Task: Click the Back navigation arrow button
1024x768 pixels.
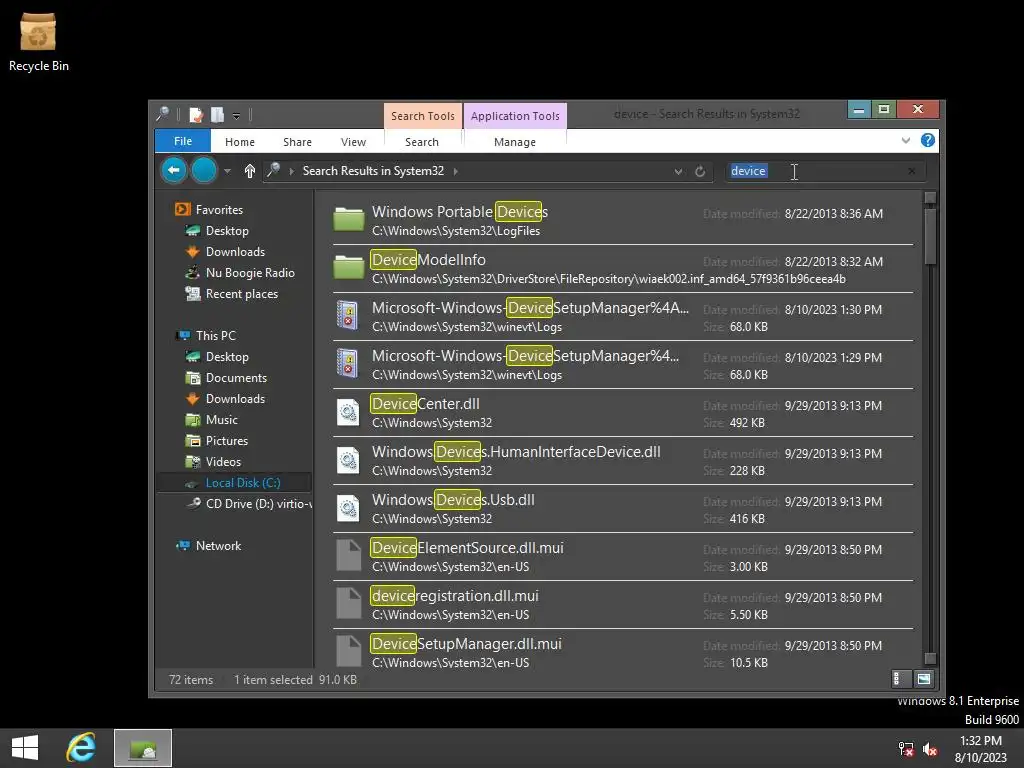Action: pos(174,171)
